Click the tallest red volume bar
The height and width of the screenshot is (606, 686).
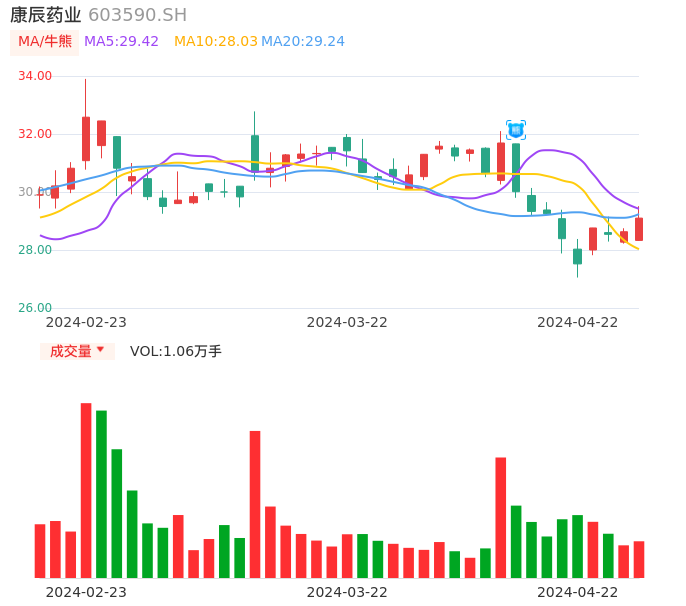pos(86,490)
